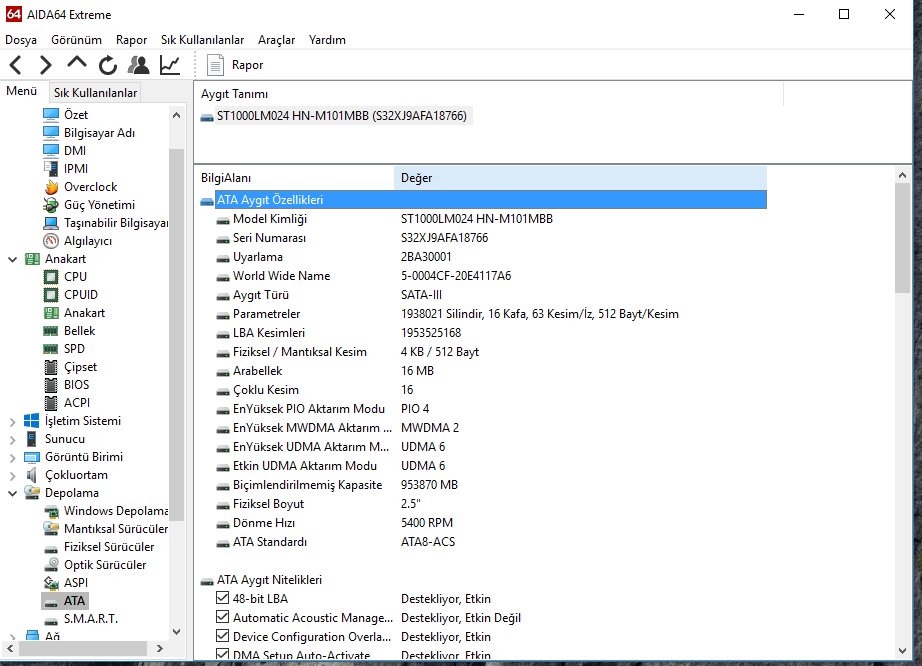Viewport: 922px width, 666px height.
Task: Expand the İşletim Sistemi tree node
Action: (x=12, y=421)
